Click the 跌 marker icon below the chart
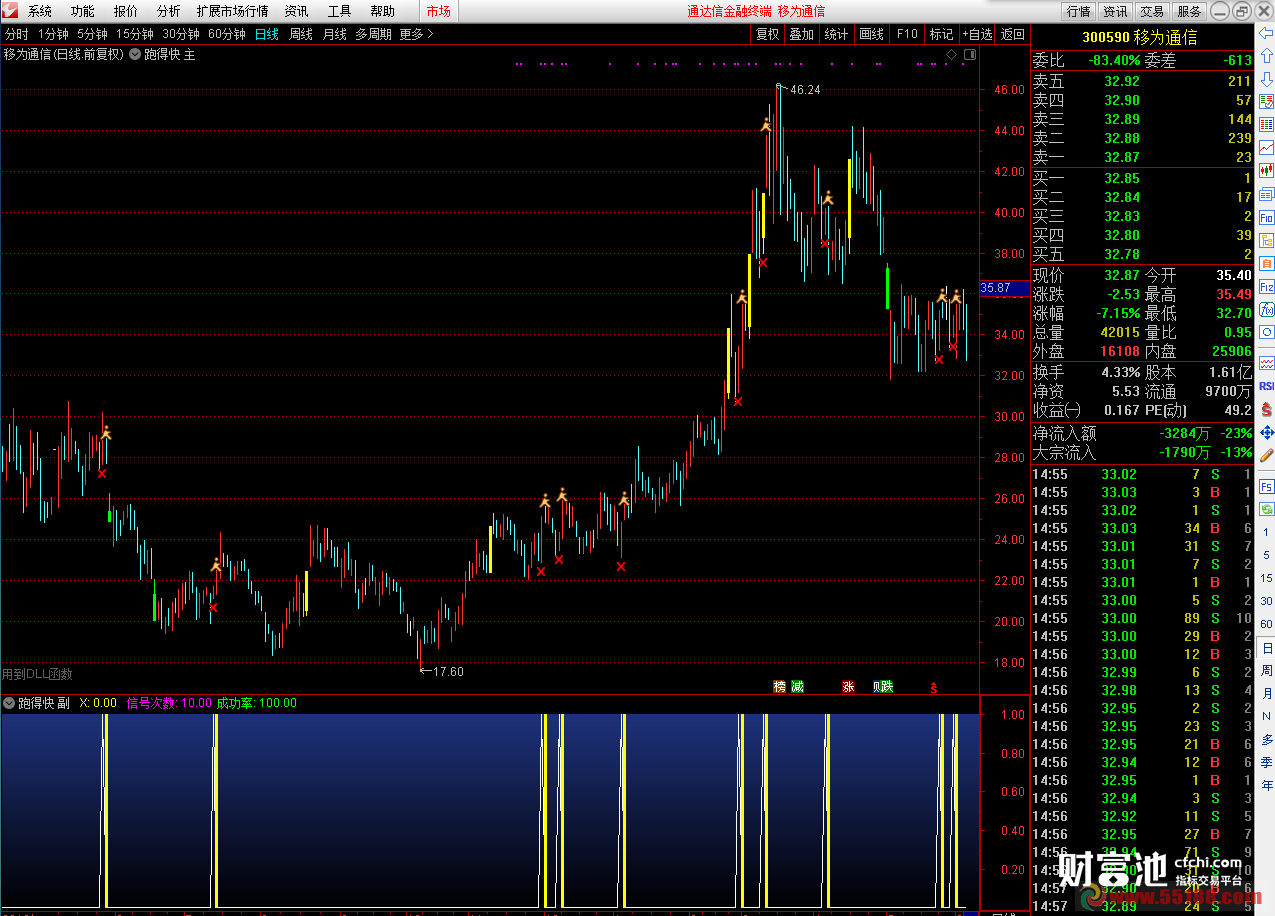This screenshot has width=1275, height=916. (x=885, y=686)
